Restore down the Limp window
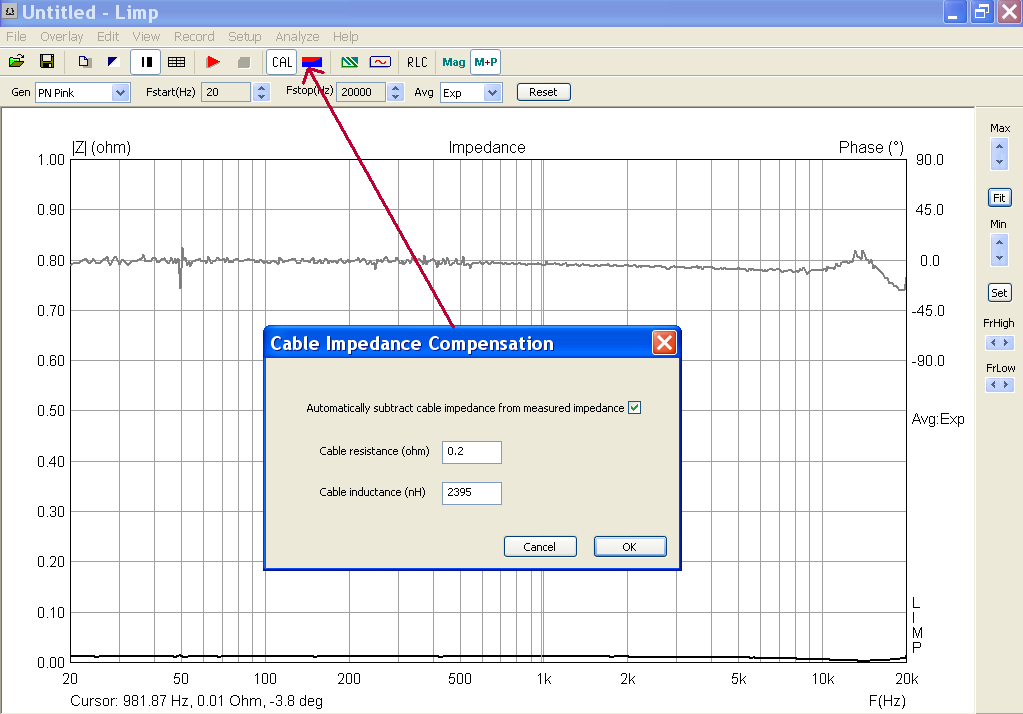 (981, 12)
